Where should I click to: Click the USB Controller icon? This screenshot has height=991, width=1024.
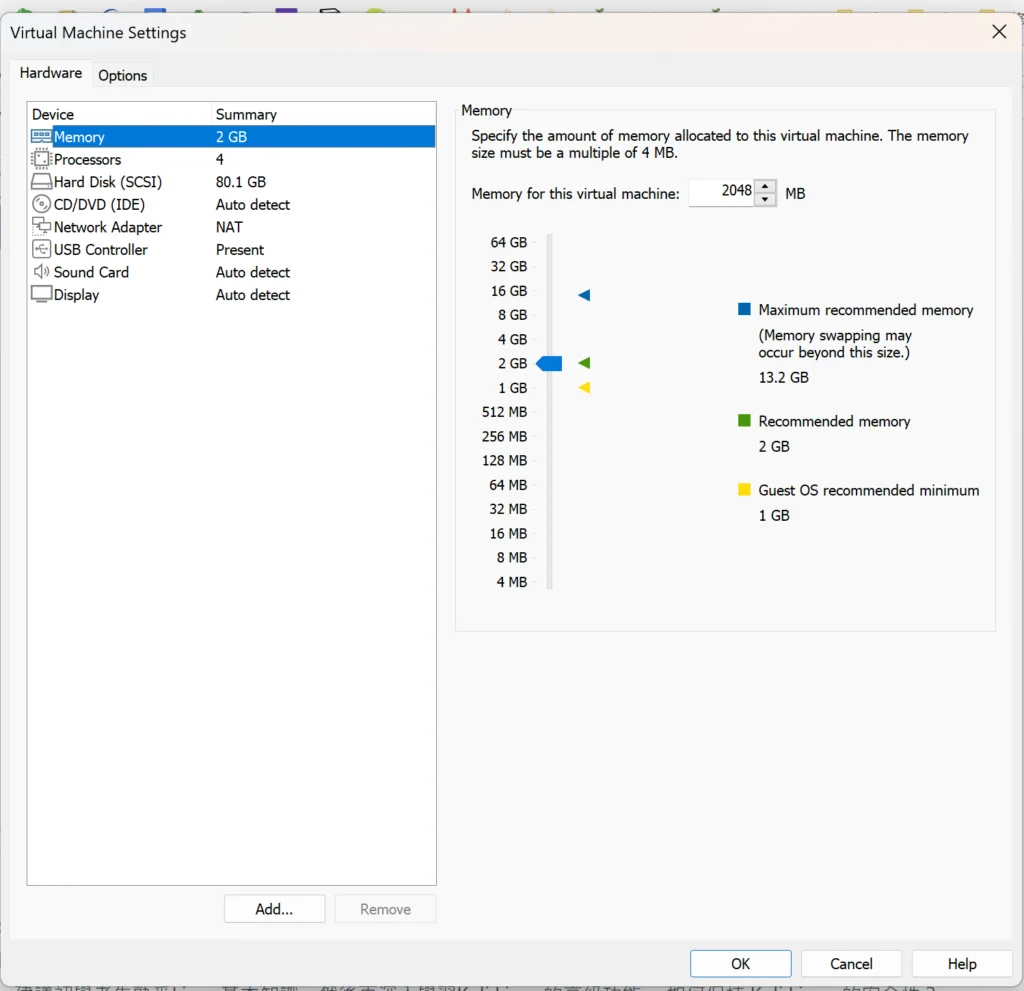(x=41, y=249)
